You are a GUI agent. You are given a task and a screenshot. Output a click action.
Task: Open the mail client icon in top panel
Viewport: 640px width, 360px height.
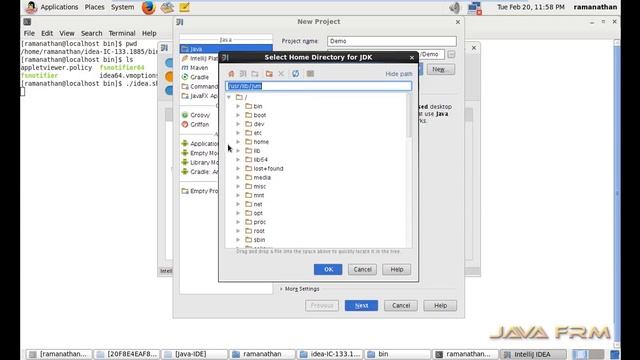pos(167,7)
